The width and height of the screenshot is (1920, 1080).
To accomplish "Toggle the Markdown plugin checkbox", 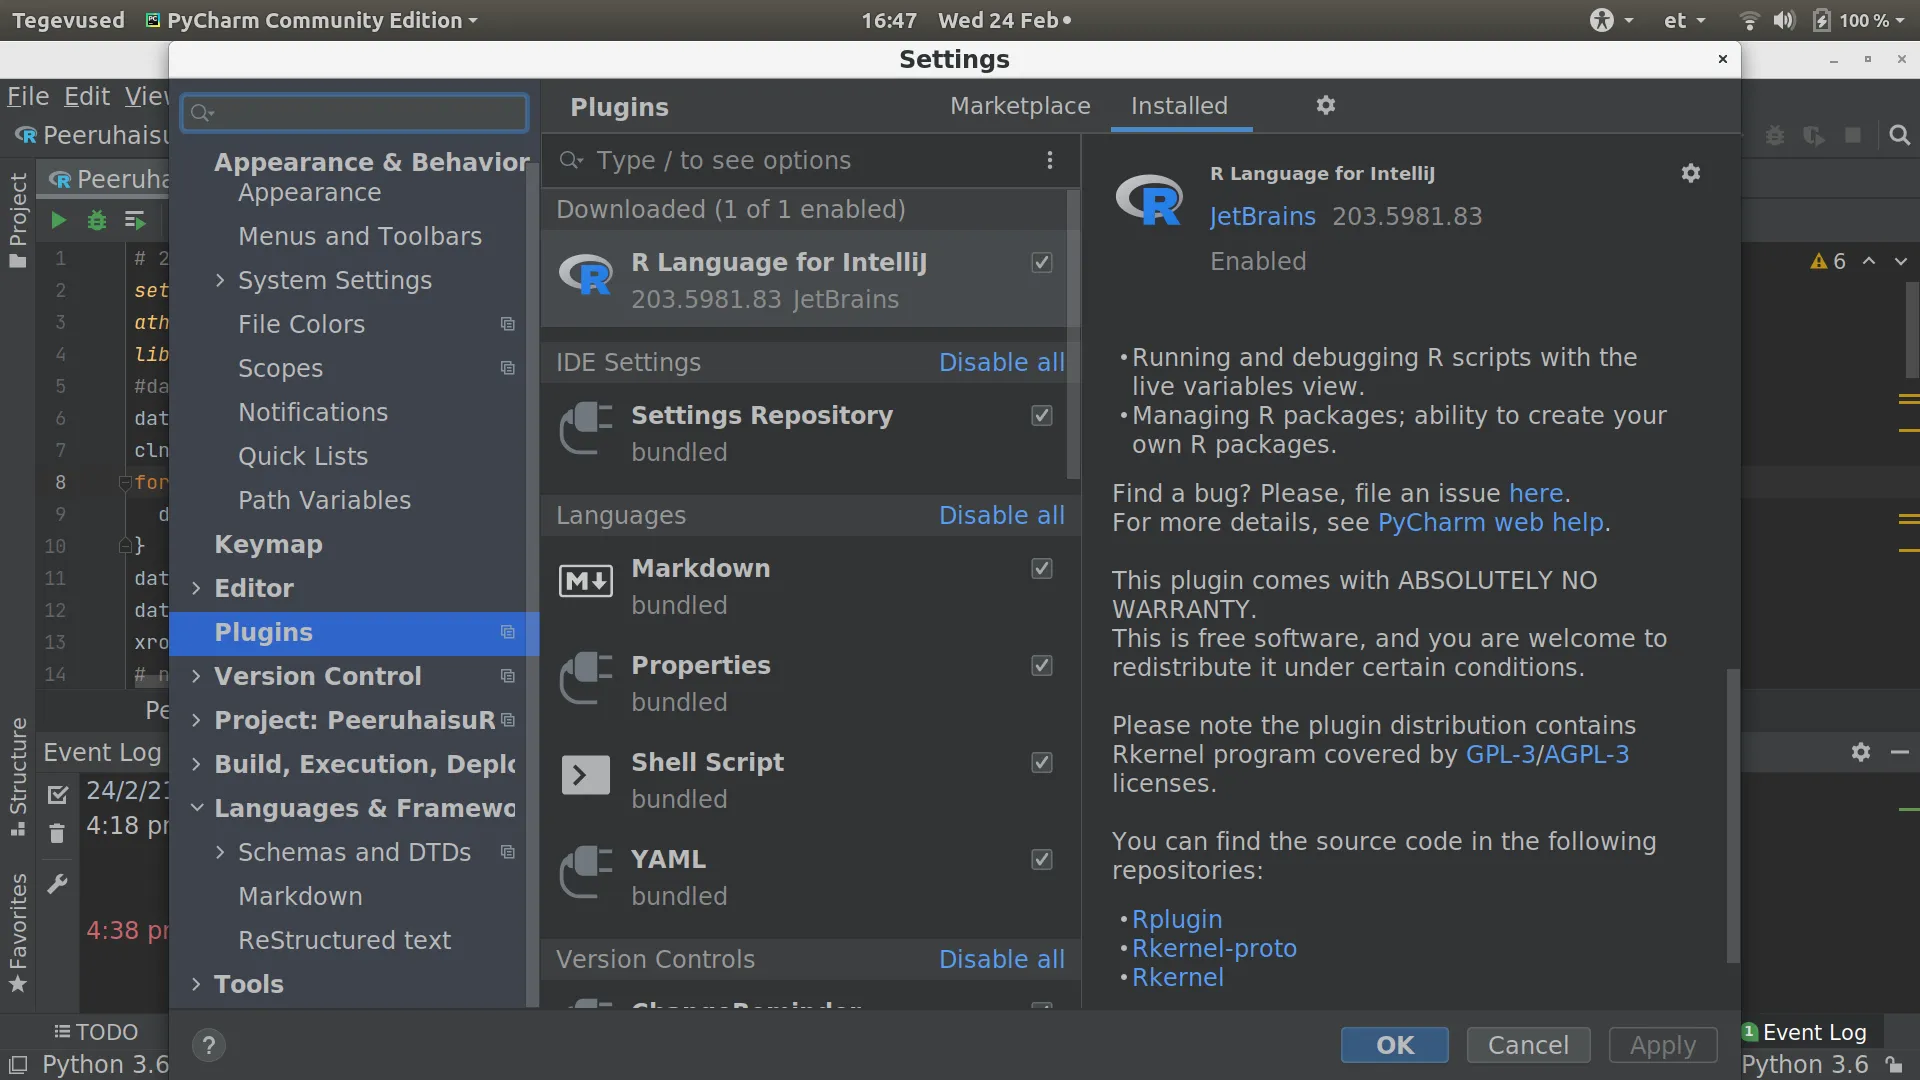I will pos(1041,569).
